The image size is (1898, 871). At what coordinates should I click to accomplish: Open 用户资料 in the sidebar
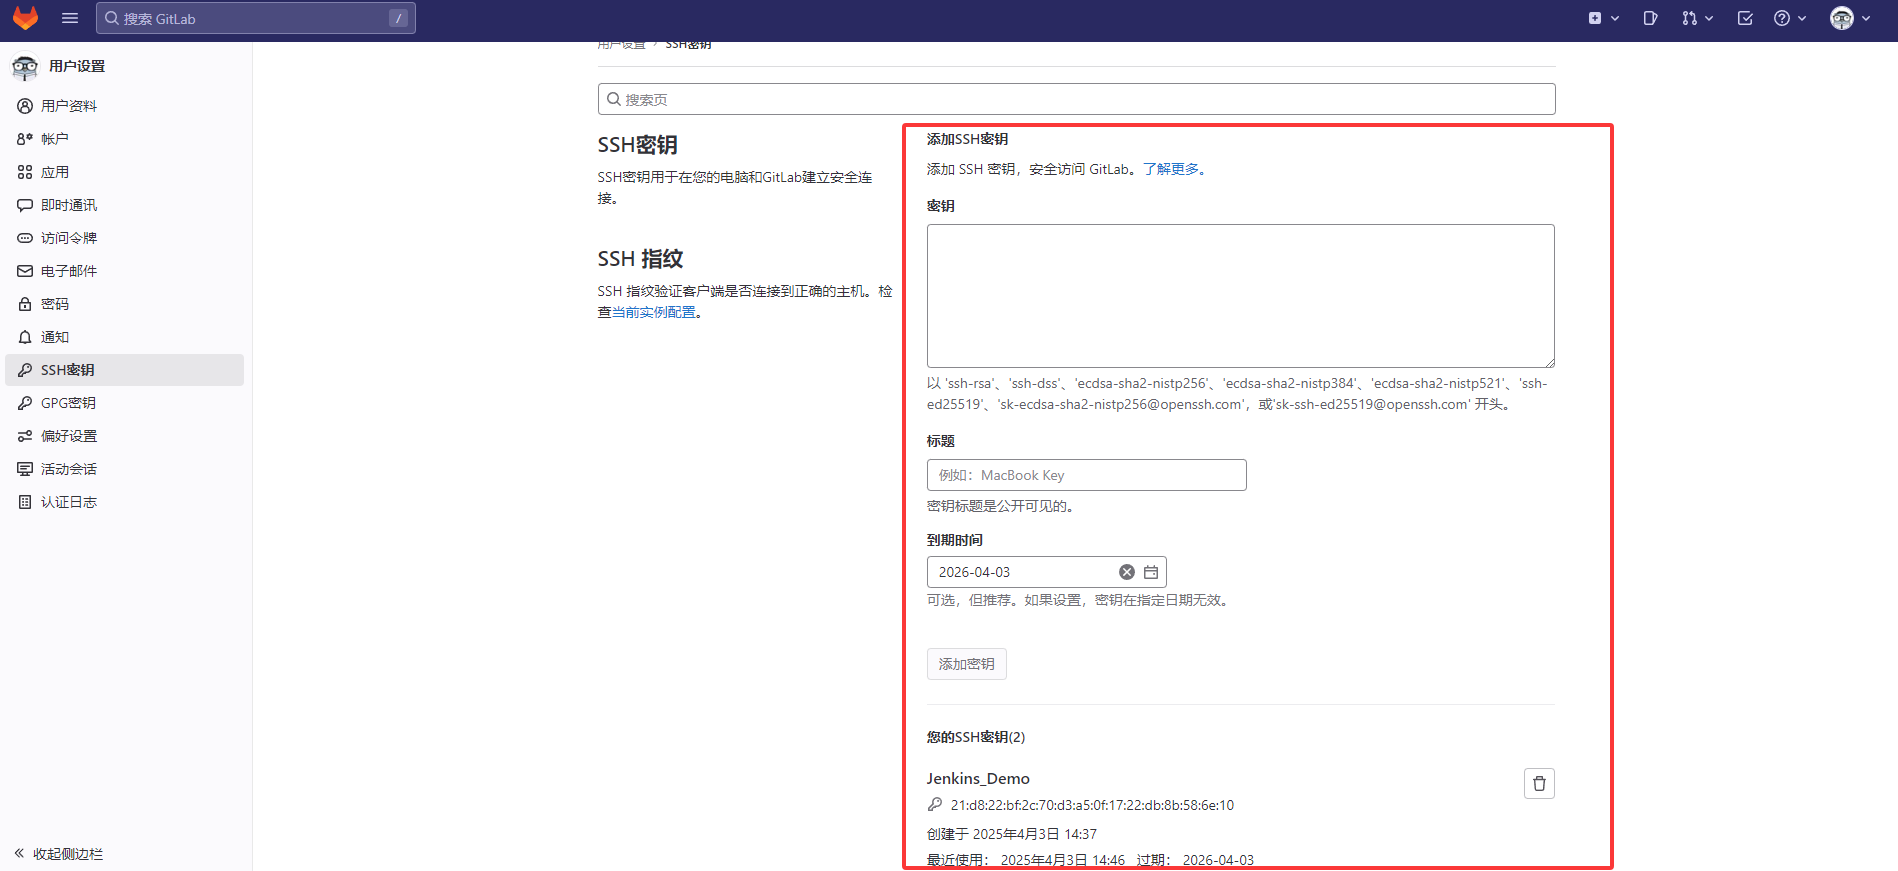click(125, 106)
